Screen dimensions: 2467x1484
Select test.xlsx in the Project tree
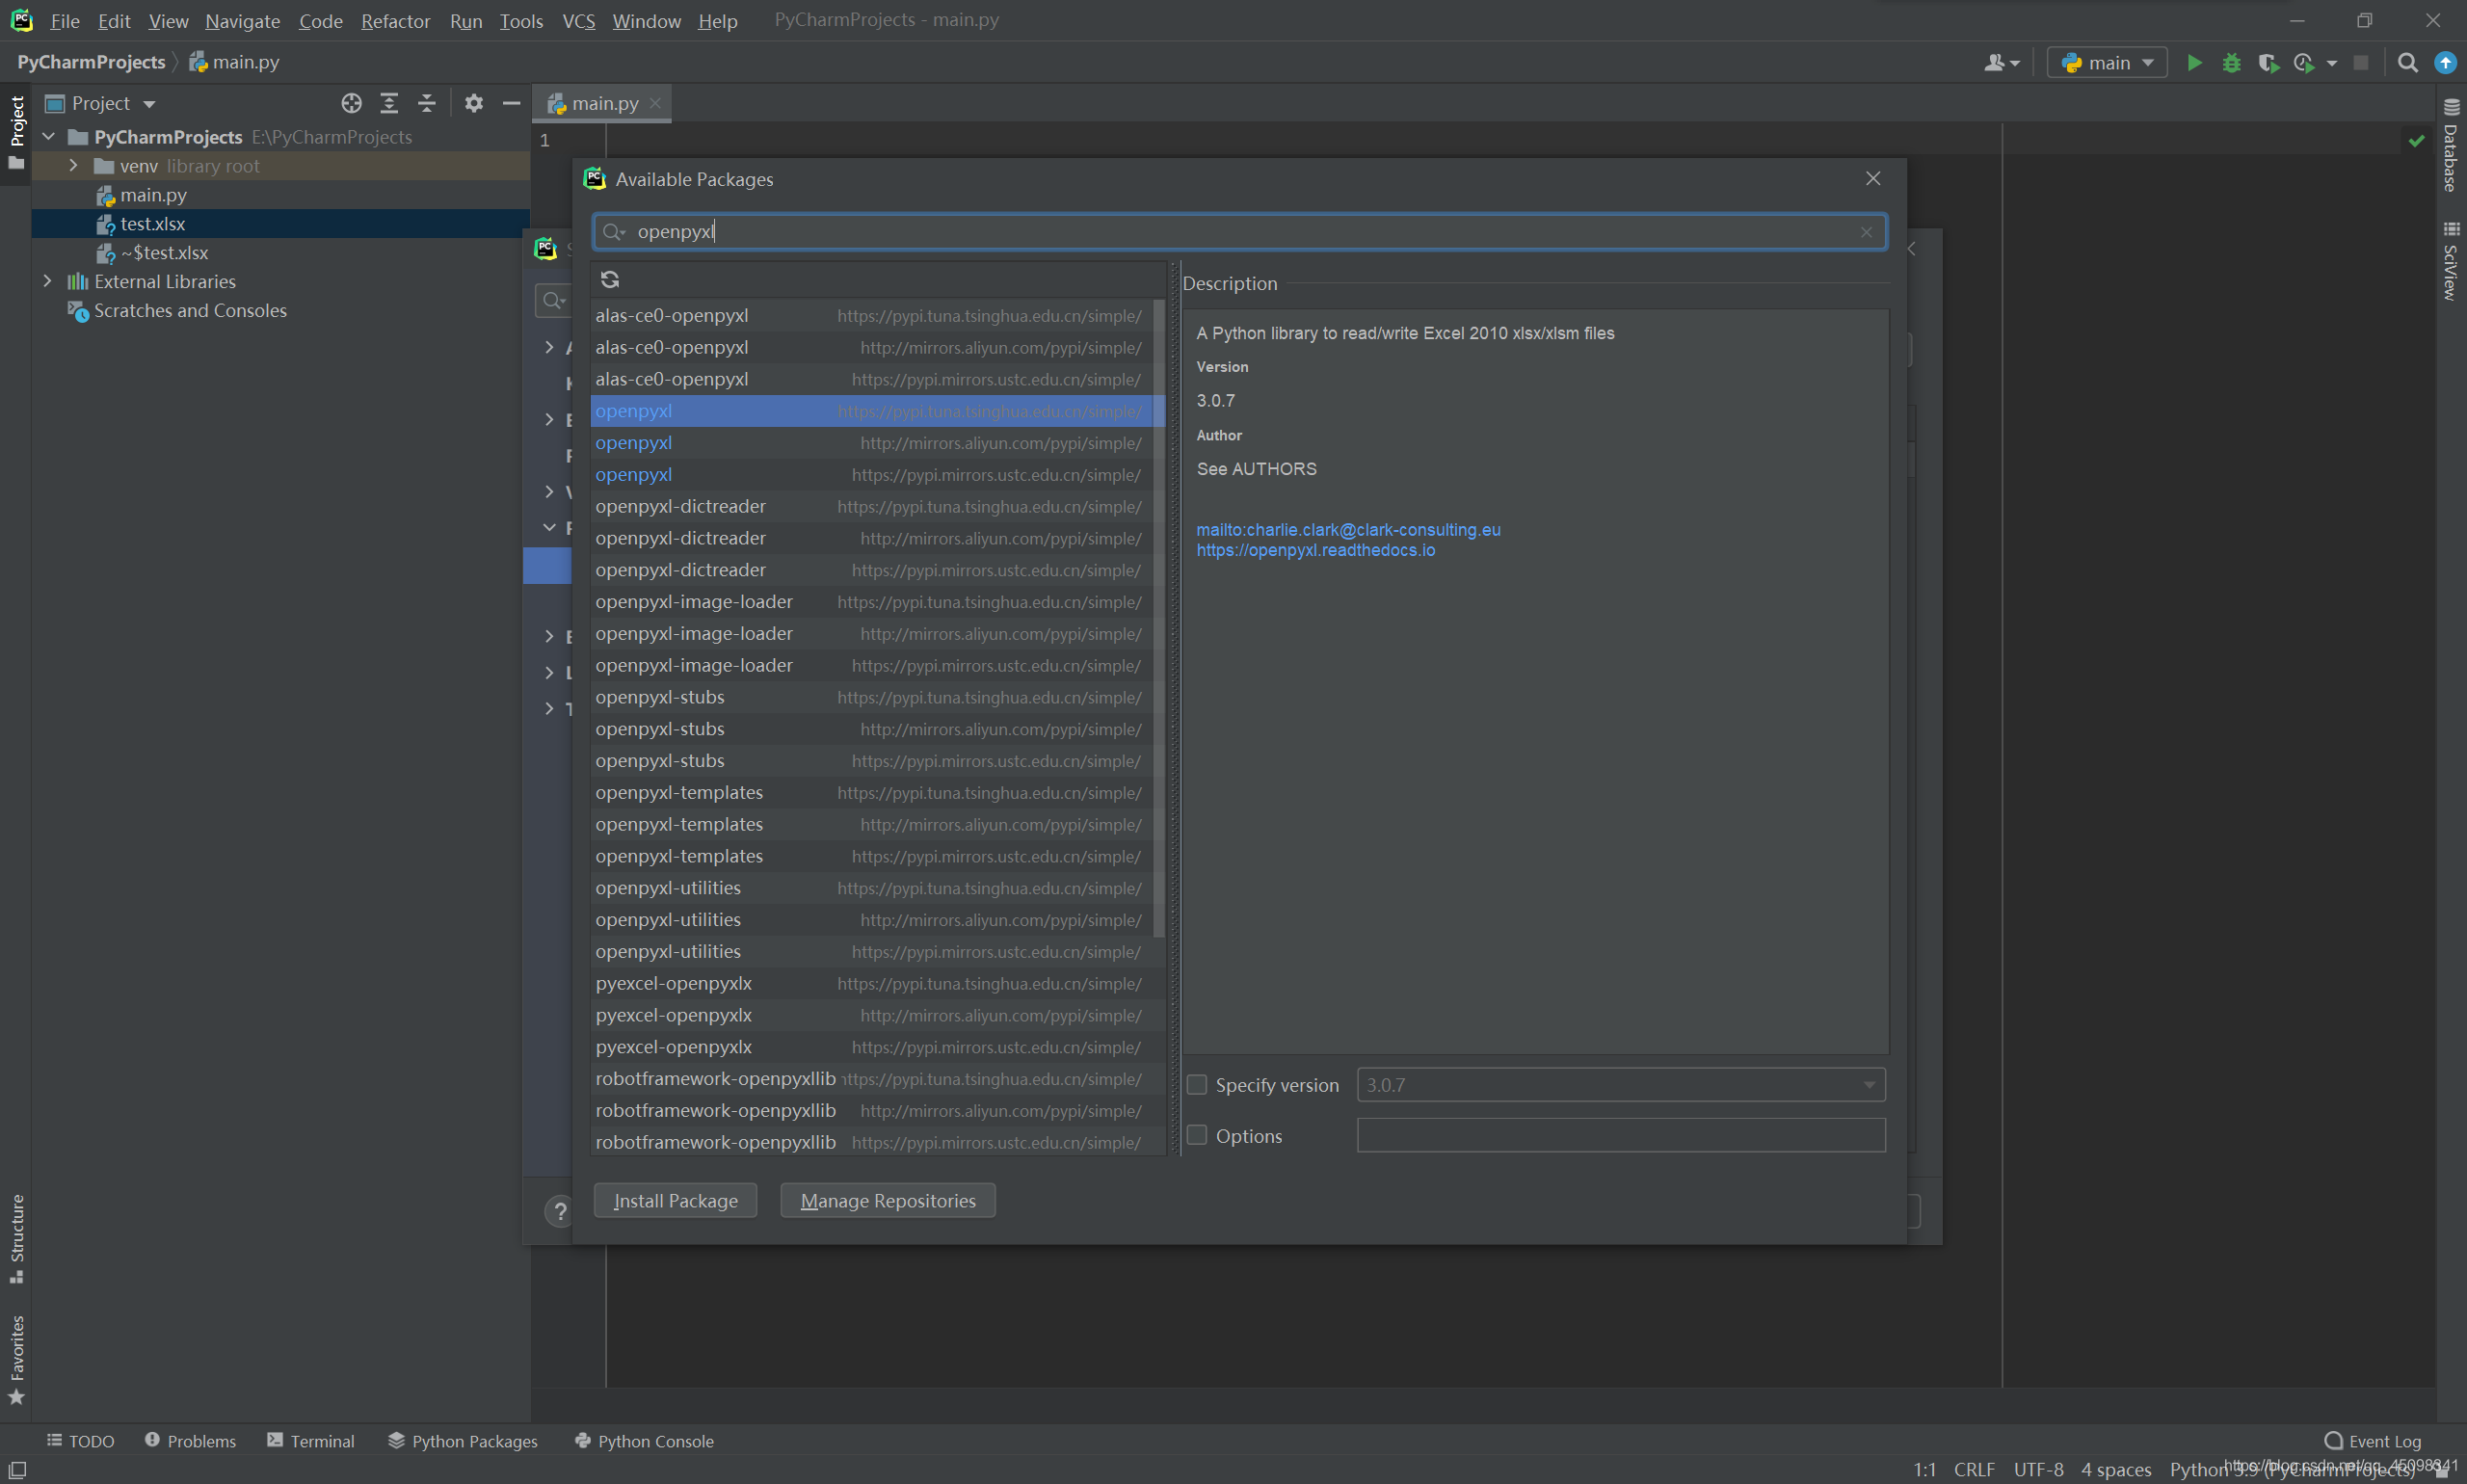click(281, 223)
